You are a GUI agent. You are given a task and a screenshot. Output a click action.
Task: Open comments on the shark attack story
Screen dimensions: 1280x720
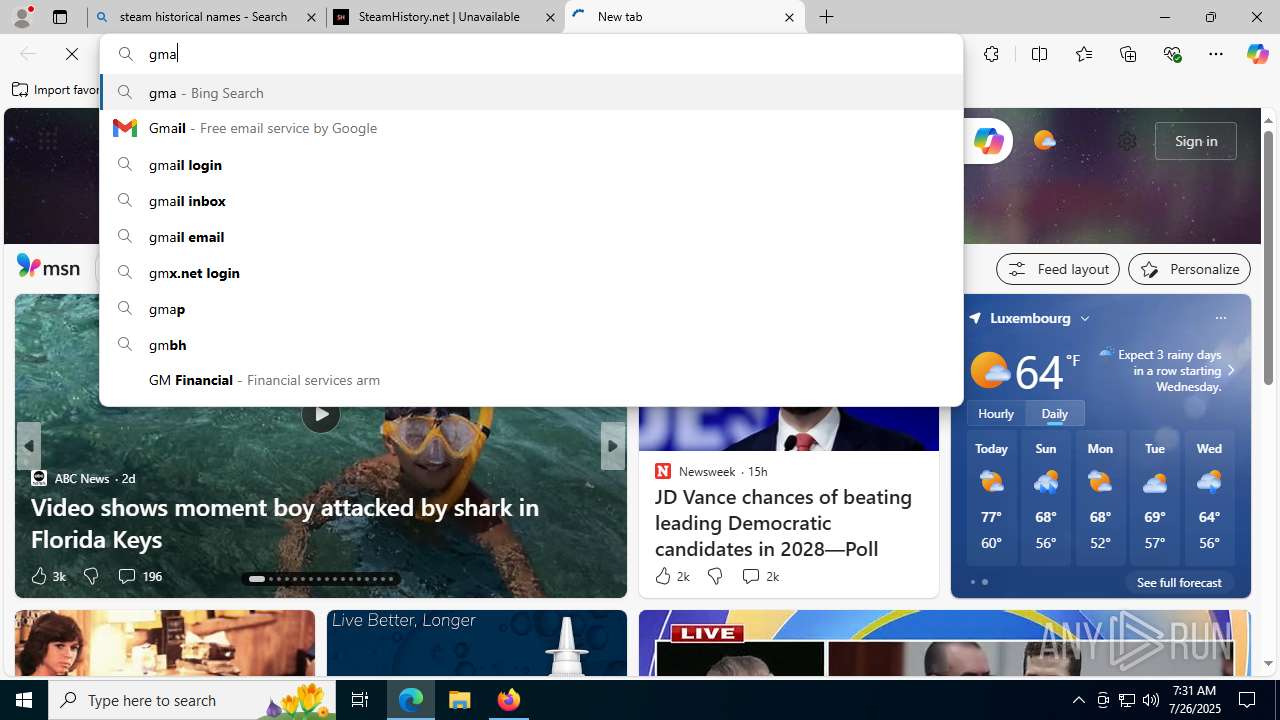pyautogui.click(x=139, y=576)
